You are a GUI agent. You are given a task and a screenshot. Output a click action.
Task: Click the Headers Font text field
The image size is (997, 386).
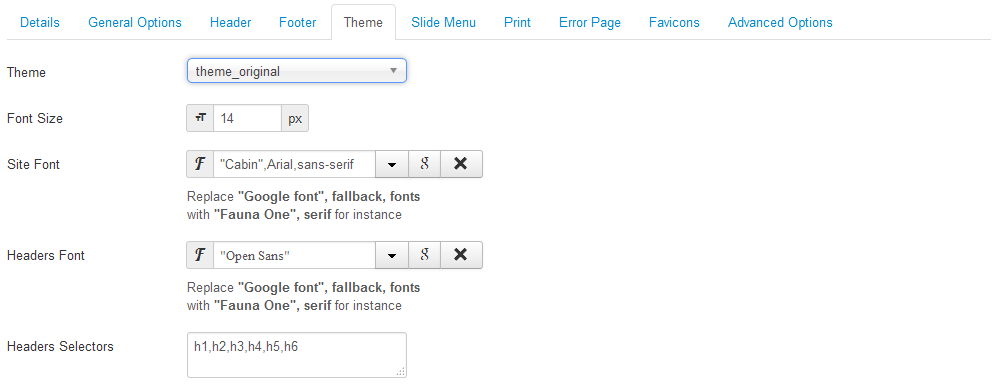click(x=294, y=255)
